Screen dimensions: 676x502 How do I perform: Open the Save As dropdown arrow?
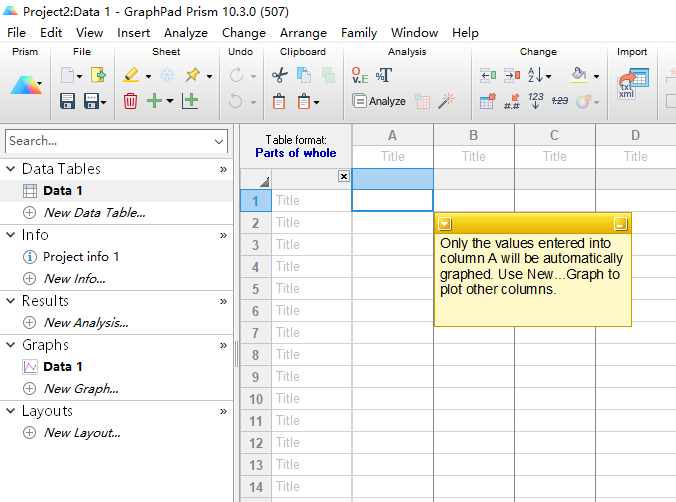point(104,102)
